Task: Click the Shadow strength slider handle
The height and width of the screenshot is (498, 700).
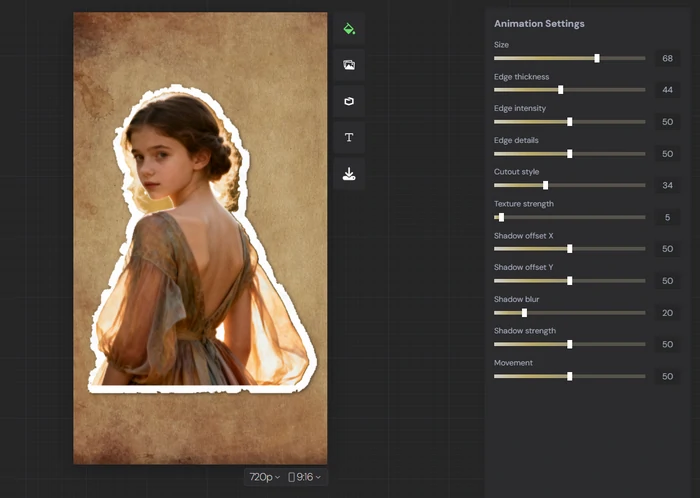Action: pos(570,344)
